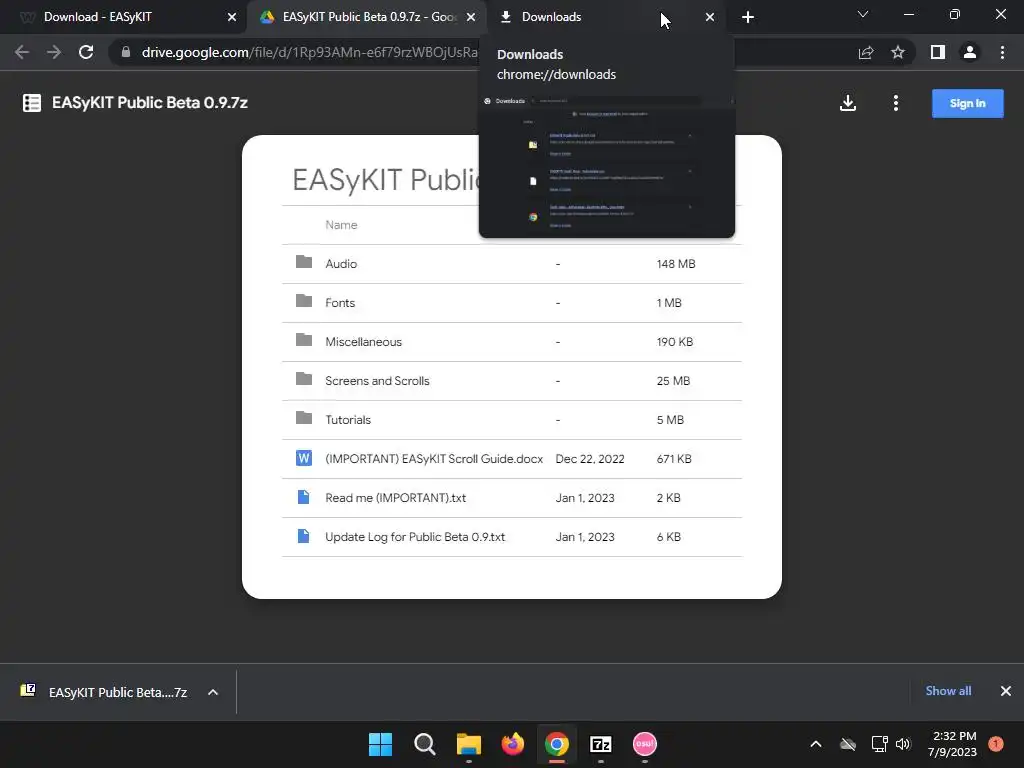This screenshot has height=768, width=1024.
Task: Close the downloads bar
Action: [1006, 691]
